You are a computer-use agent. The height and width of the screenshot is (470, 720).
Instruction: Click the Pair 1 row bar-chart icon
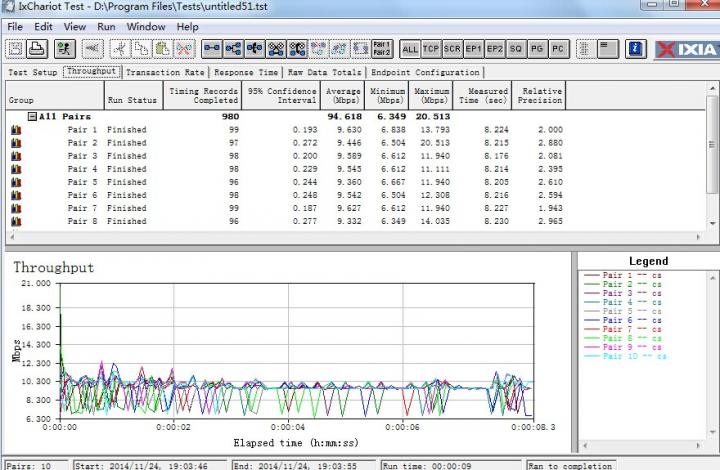coord(17,130)
